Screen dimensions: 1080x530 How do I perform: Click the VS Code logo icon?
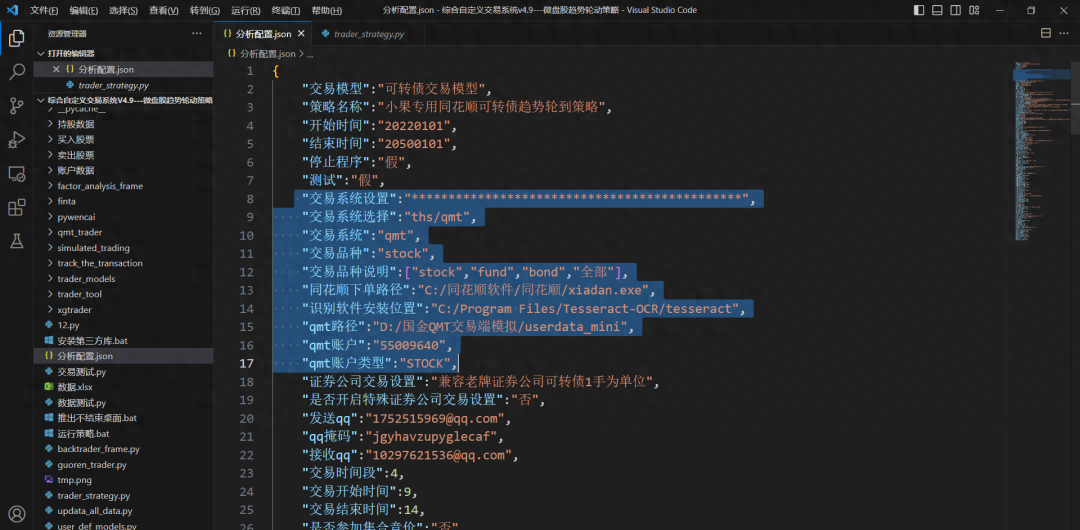click(12, 10)
